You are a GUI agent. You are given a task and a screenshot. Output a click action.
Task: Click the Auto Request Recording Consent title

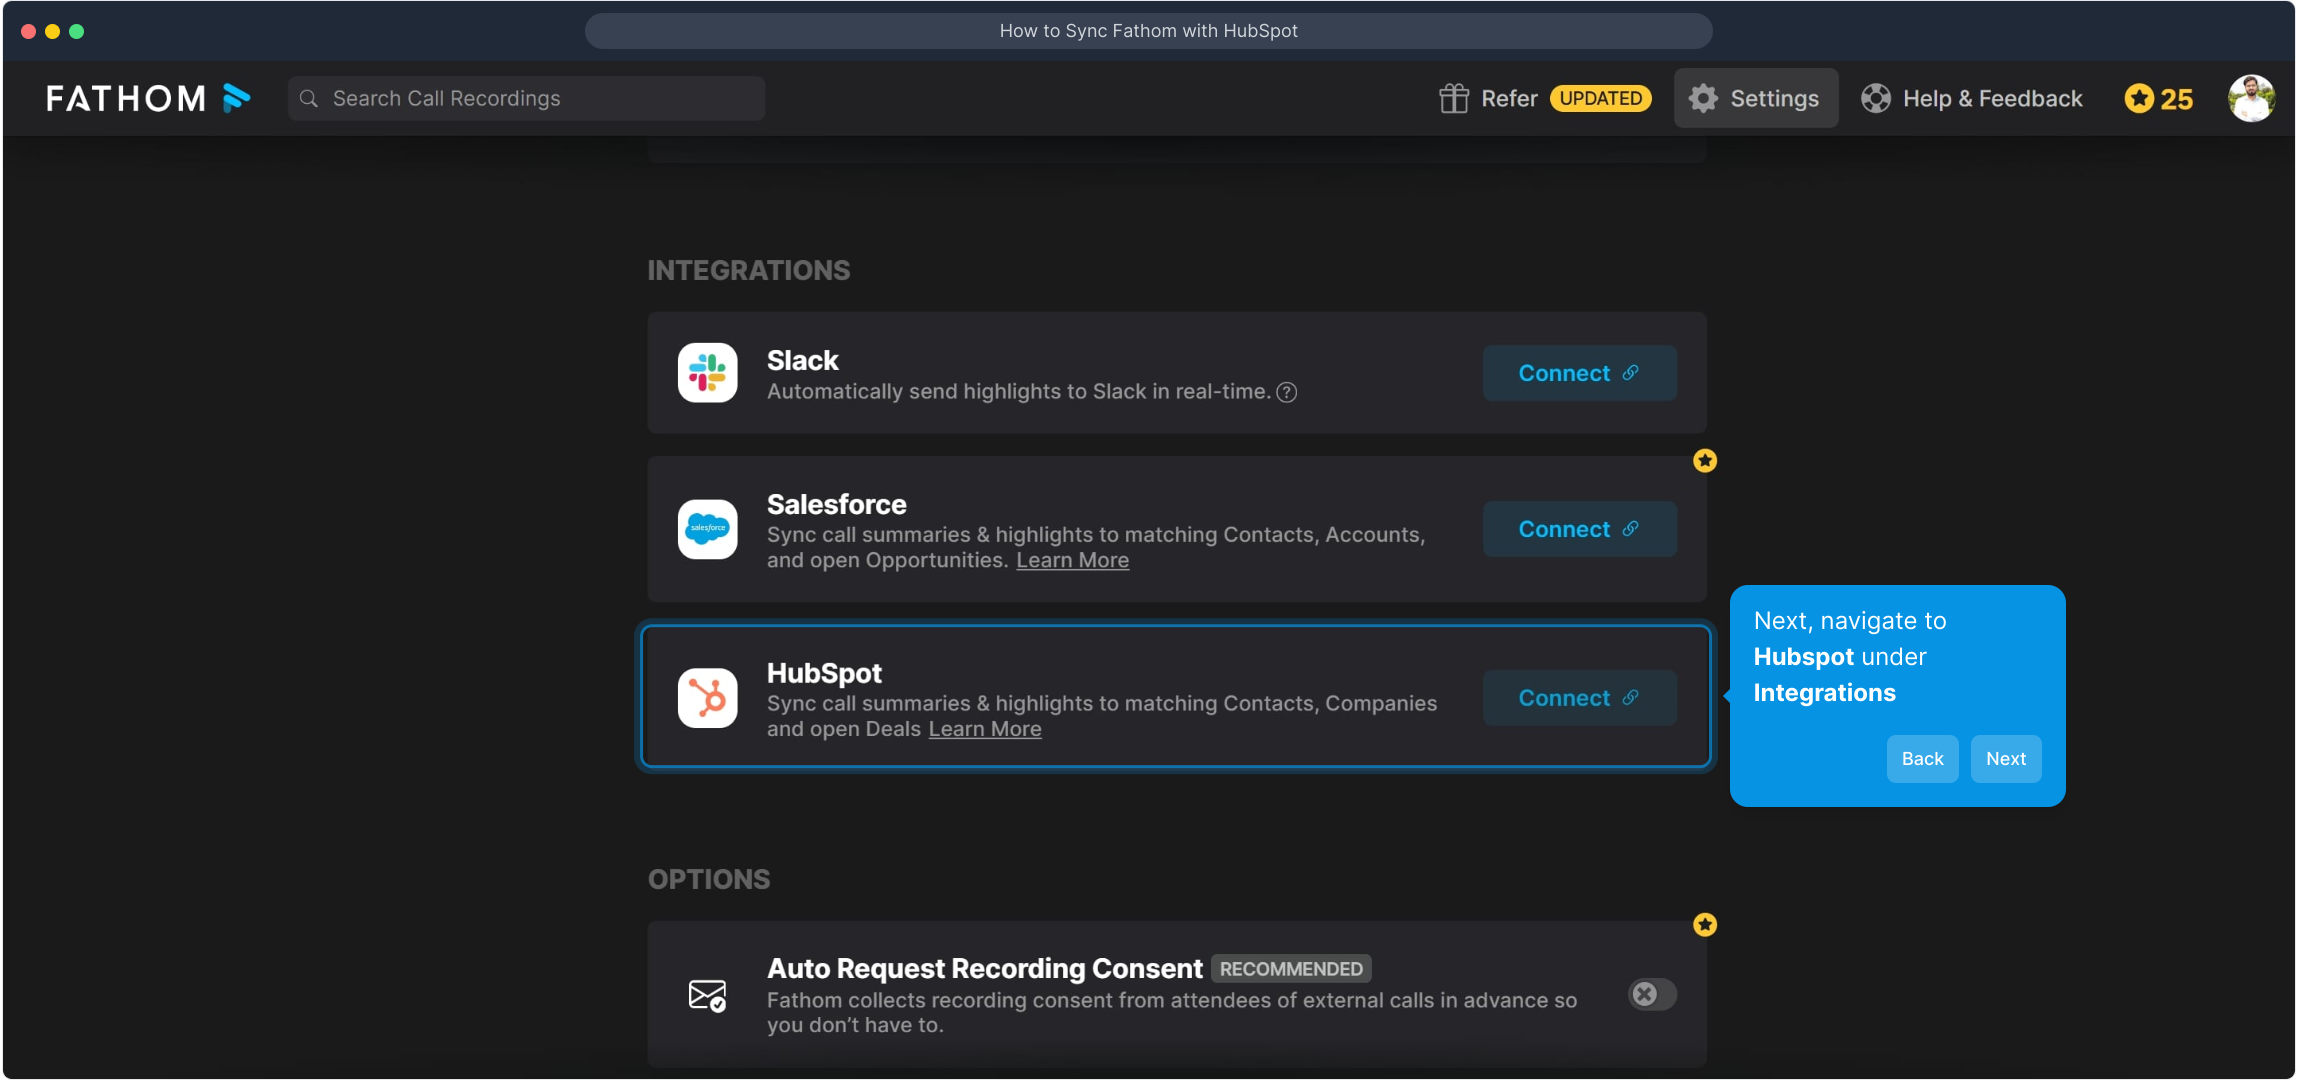click(x=985, y=969)
